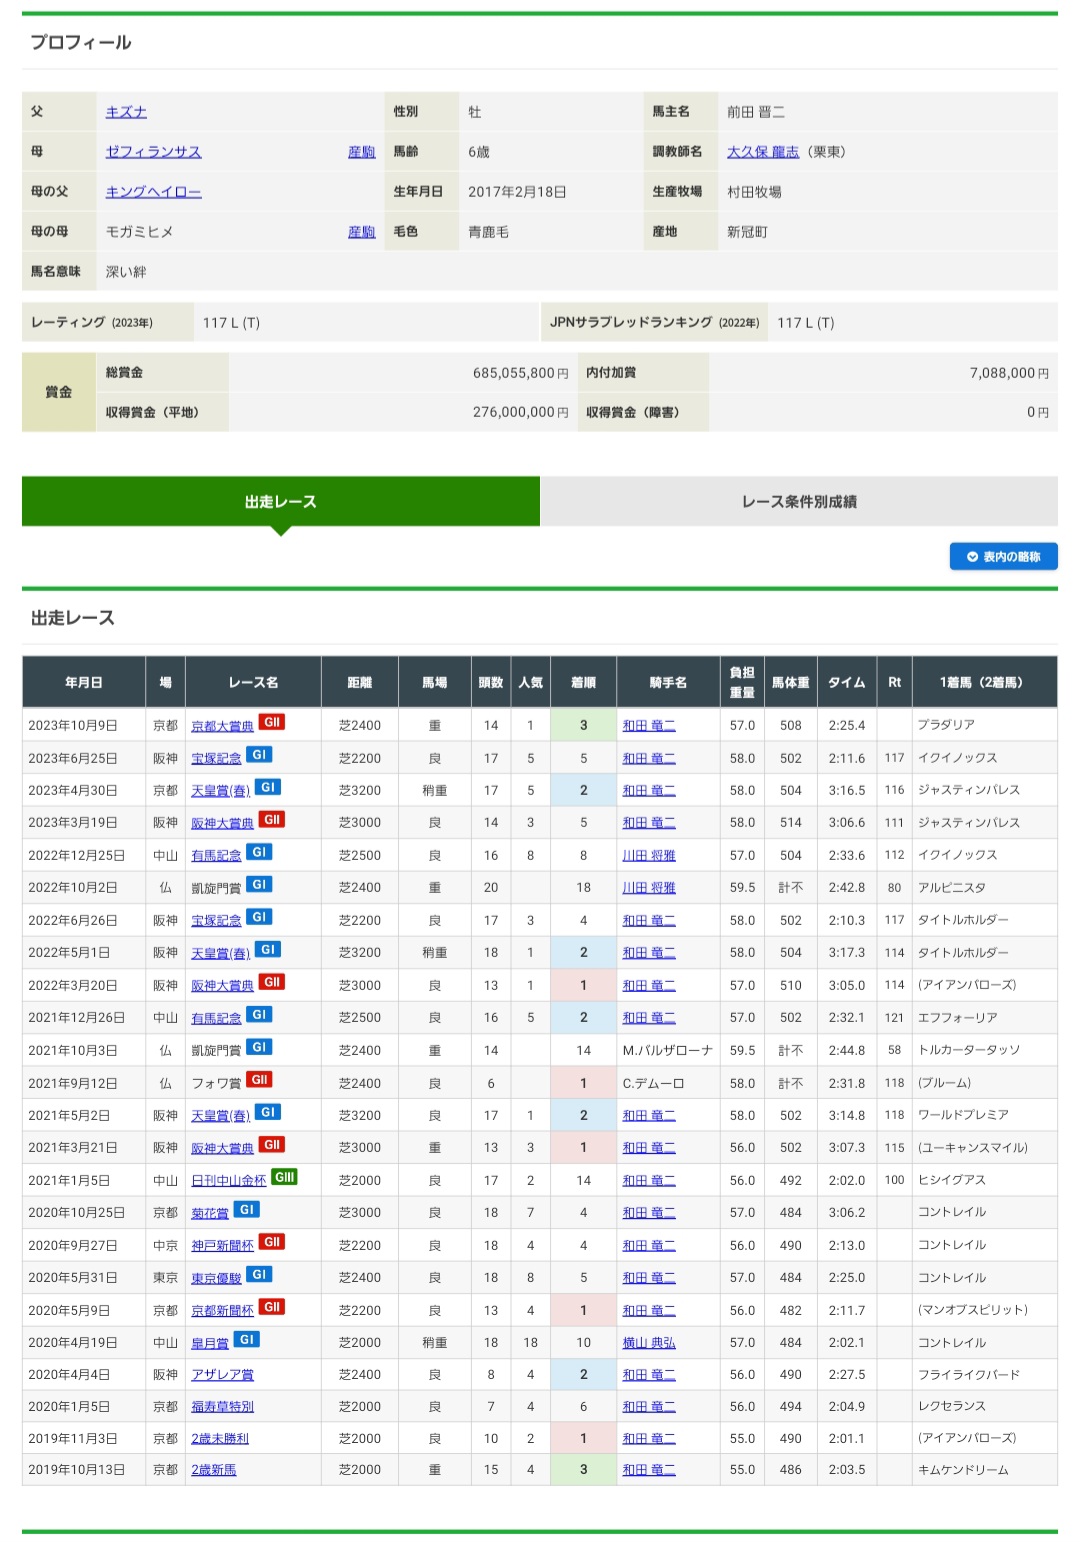Open 京都大賞典 race on 2023年10月9日

point(222,726)
